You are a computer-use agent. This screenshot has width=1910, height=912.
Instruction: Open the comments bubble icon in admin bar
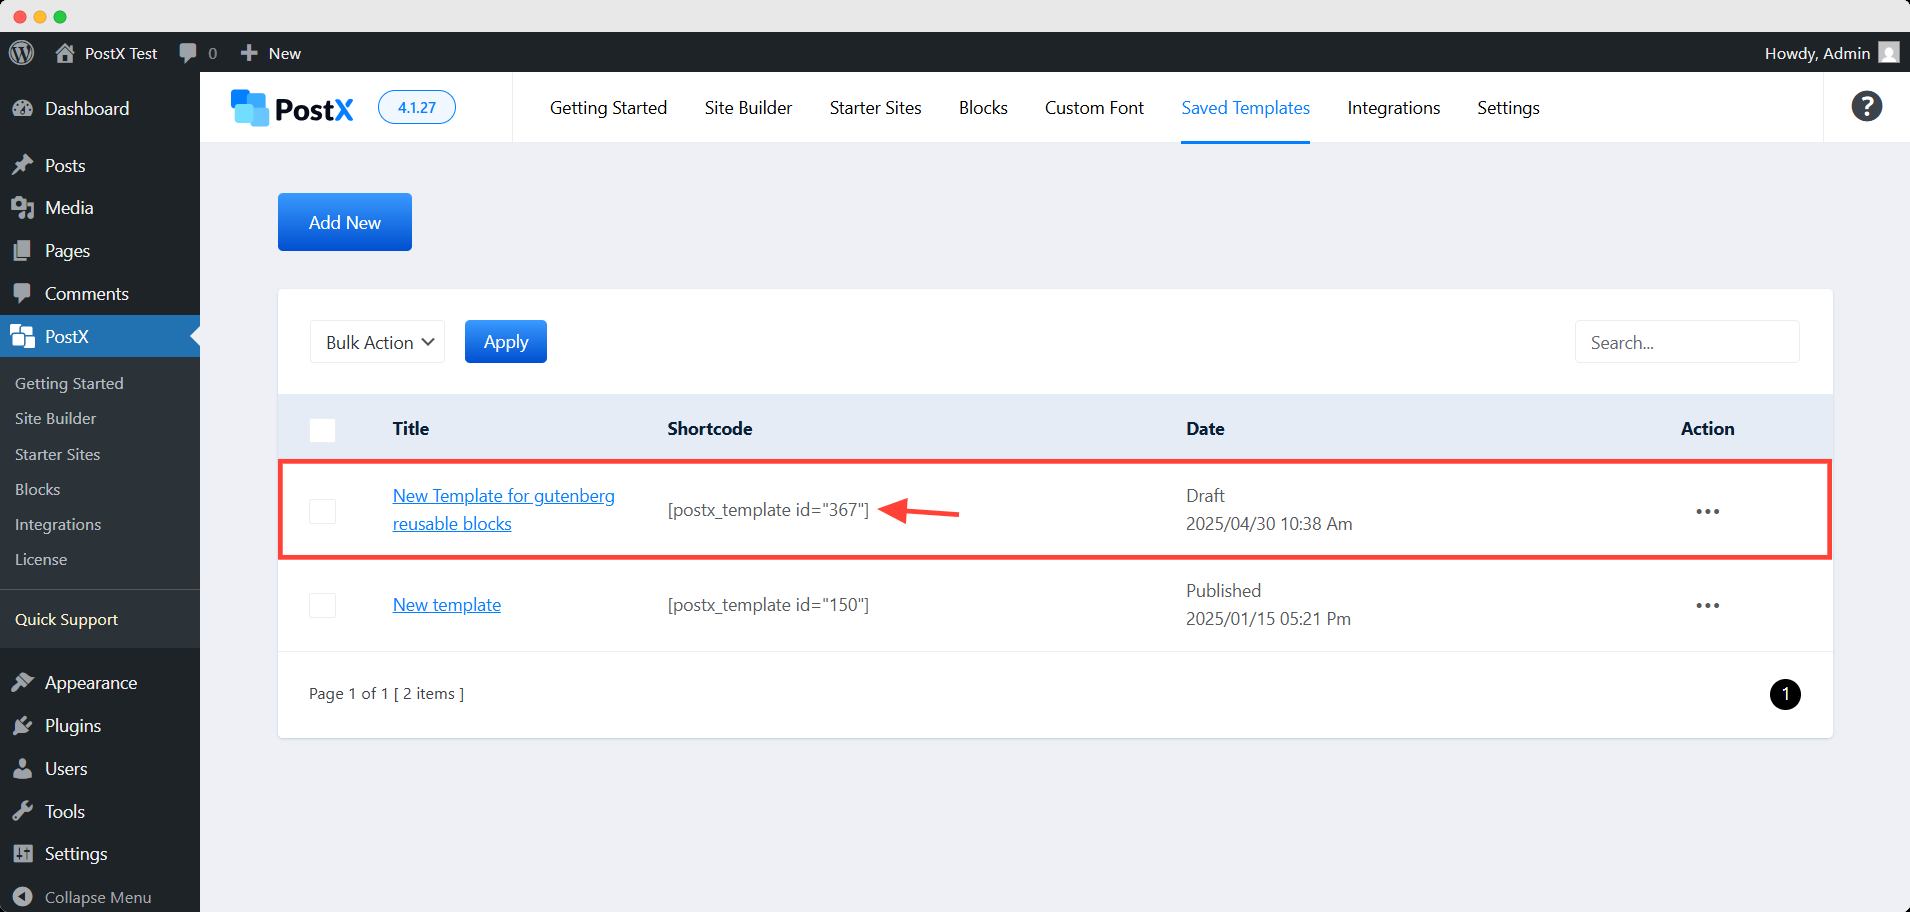(x=187, y=53)
